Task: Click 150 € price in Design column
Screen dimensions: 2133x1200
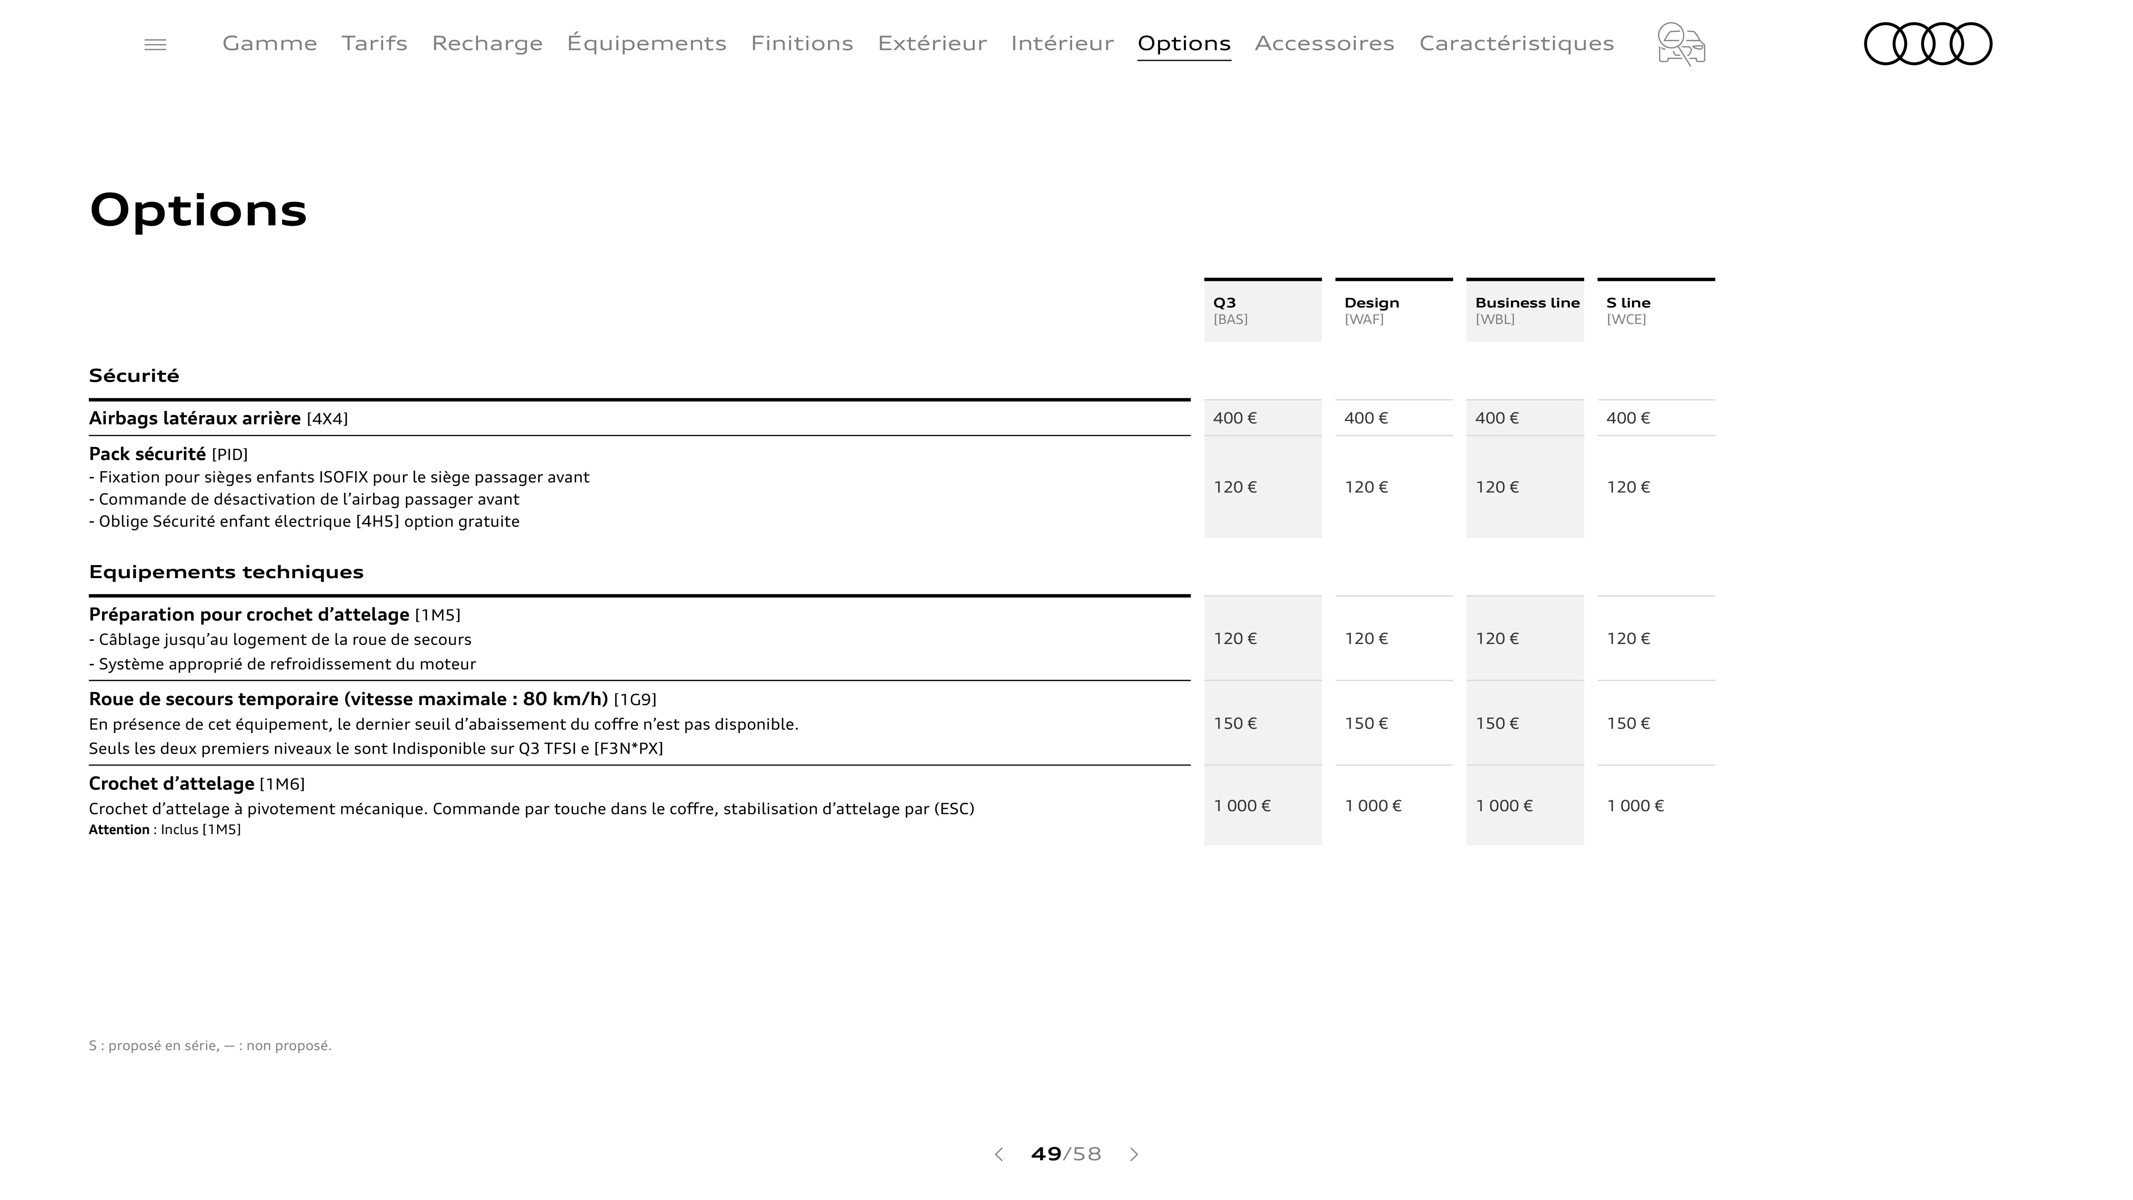Action: 1366,723
